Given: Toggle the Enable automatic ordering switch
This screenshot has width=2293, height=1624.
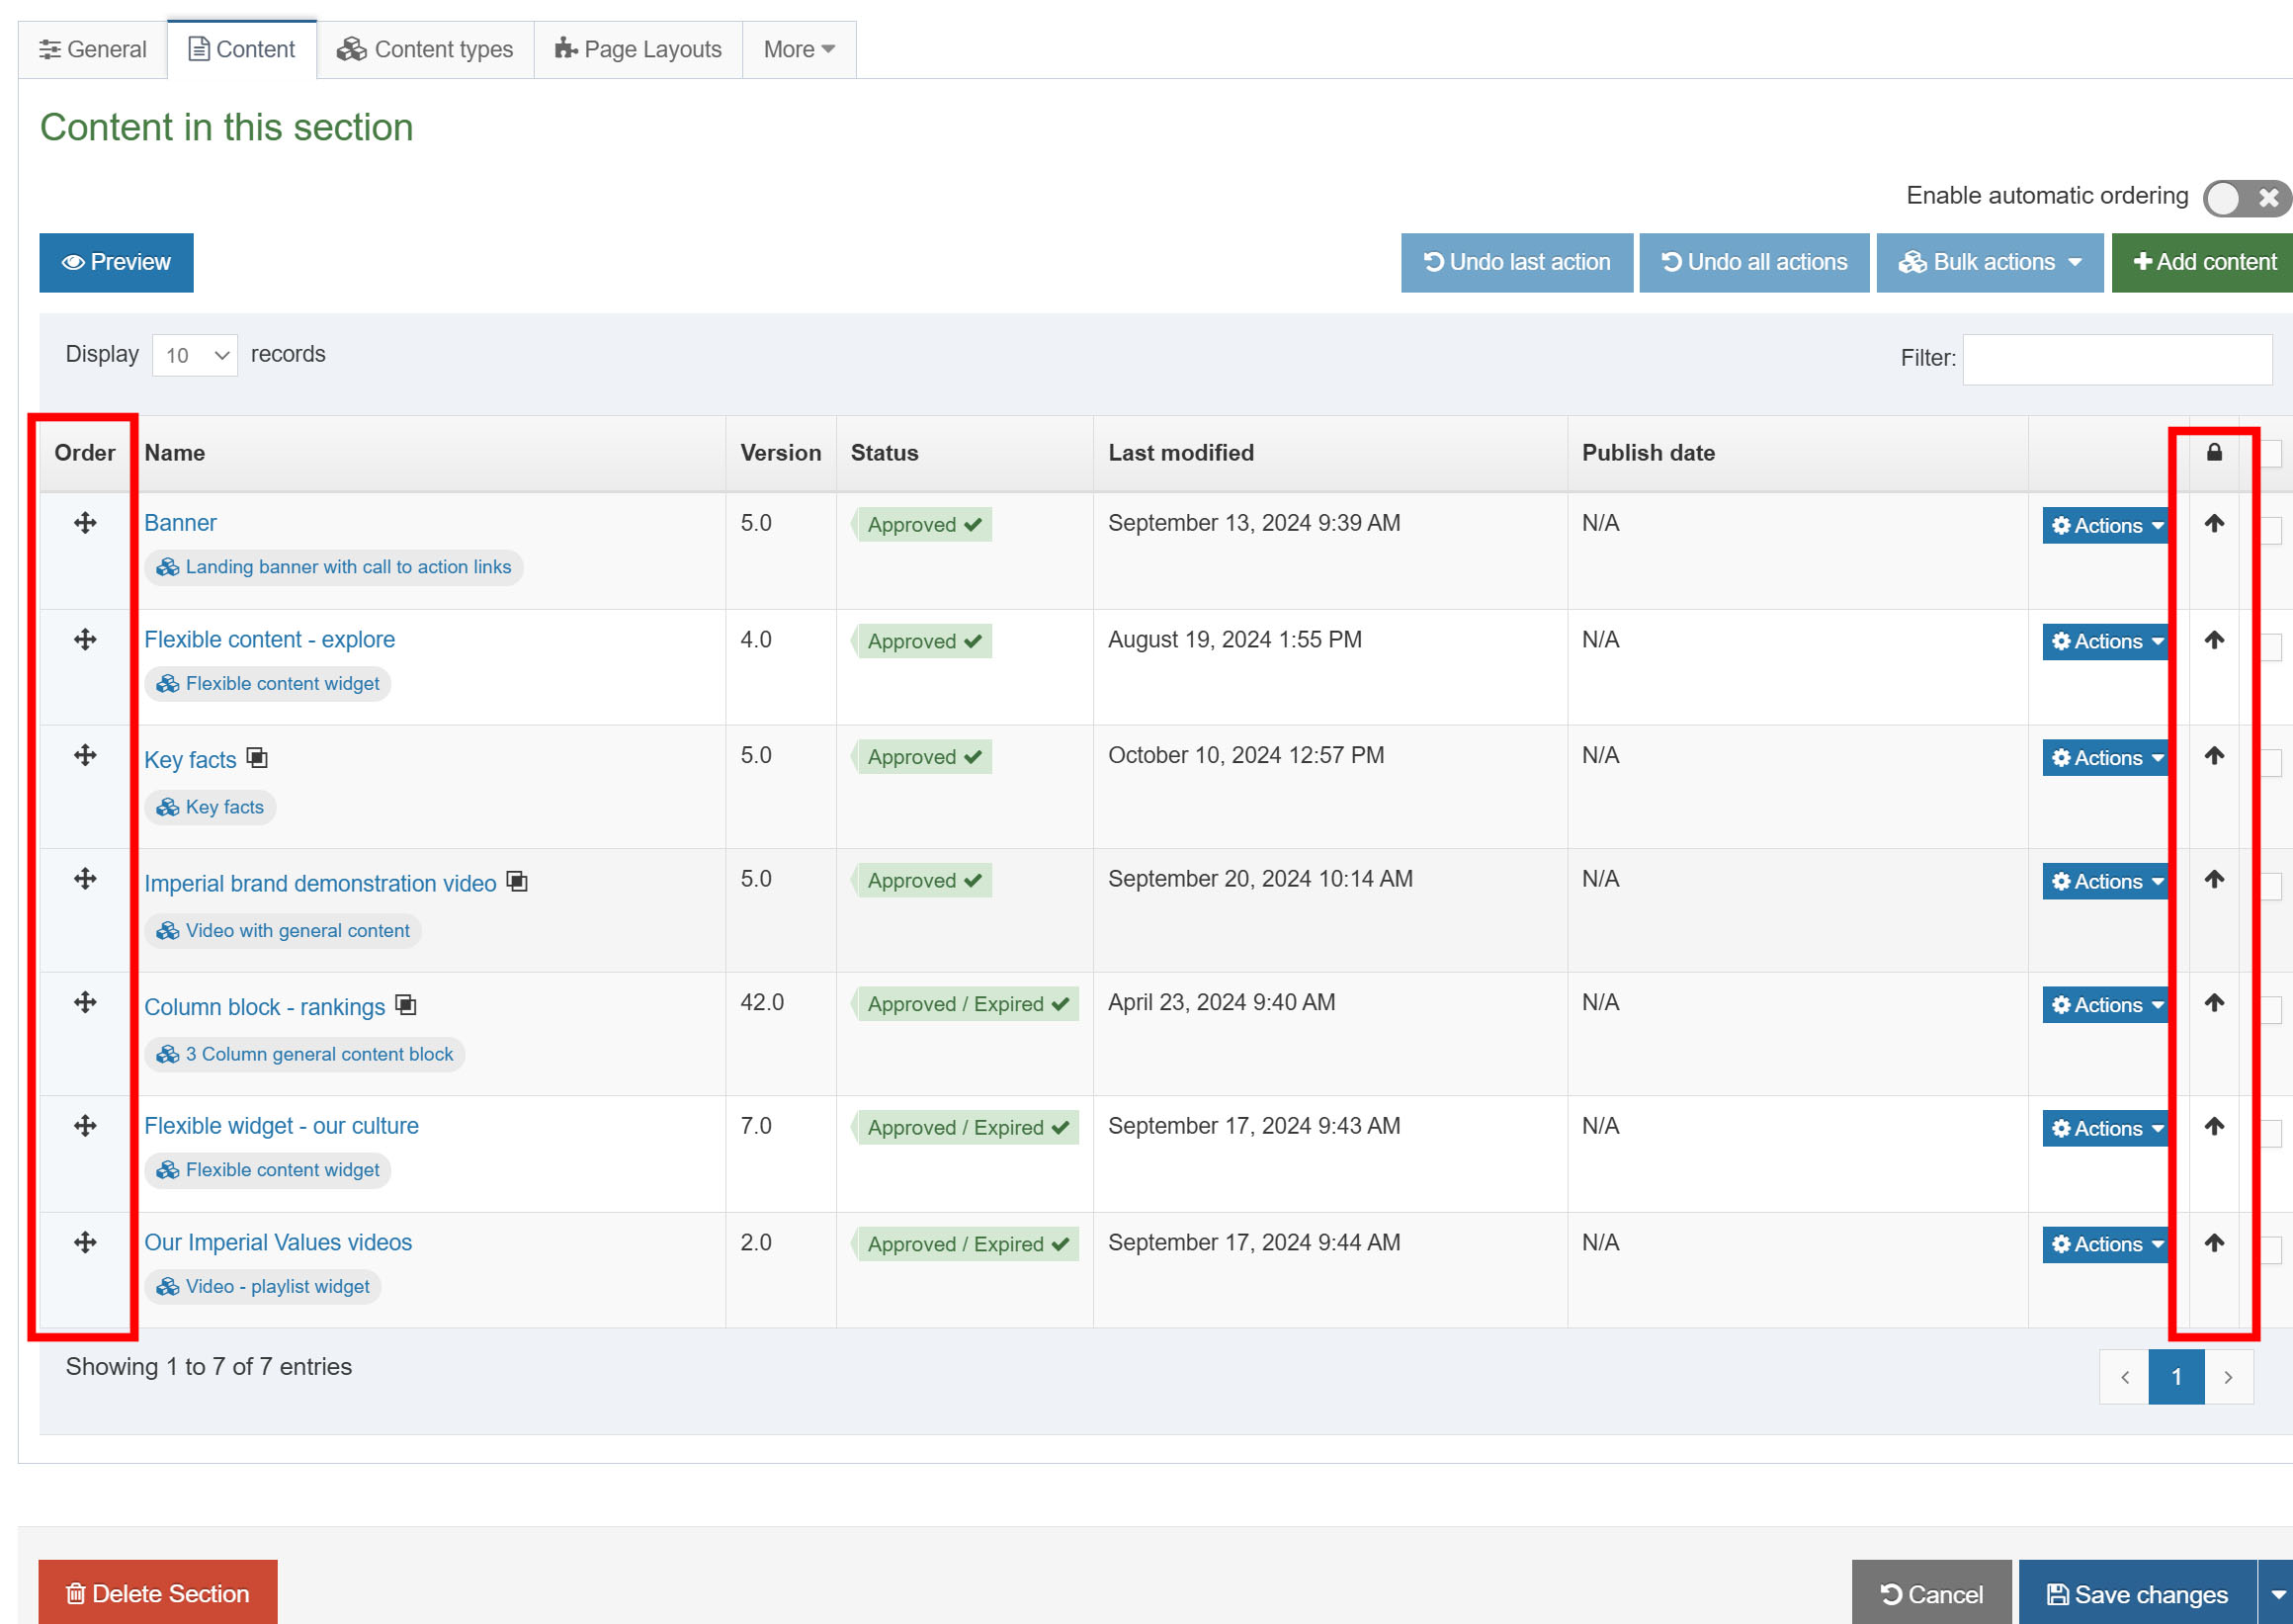Looking at the screenshot, I should pos(2245,198).
